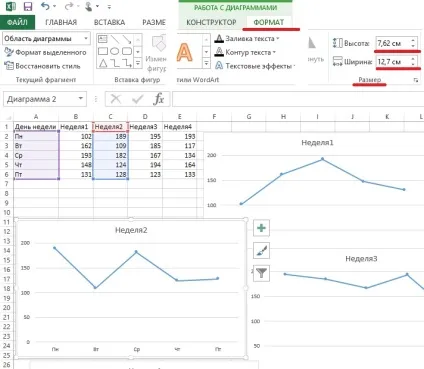The width and height of the screenshot is (424, 369).
Task: Choose the orange WordArt style A
Action: [x=184, y=53]
